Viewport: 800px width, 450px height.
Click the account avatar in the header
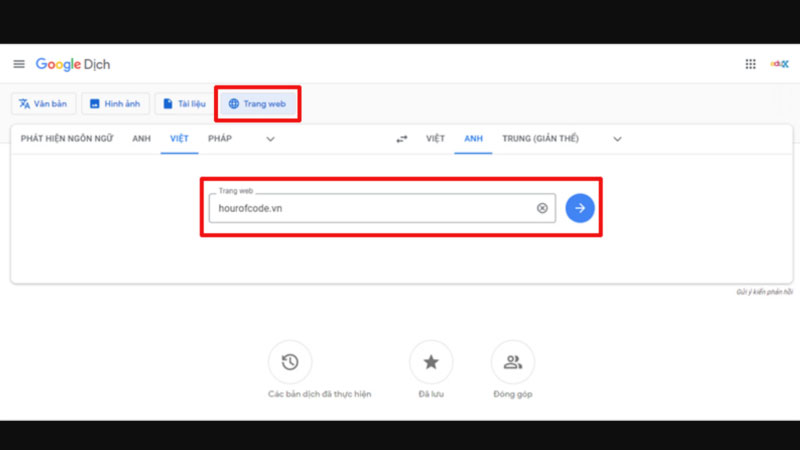pos(779,64)
